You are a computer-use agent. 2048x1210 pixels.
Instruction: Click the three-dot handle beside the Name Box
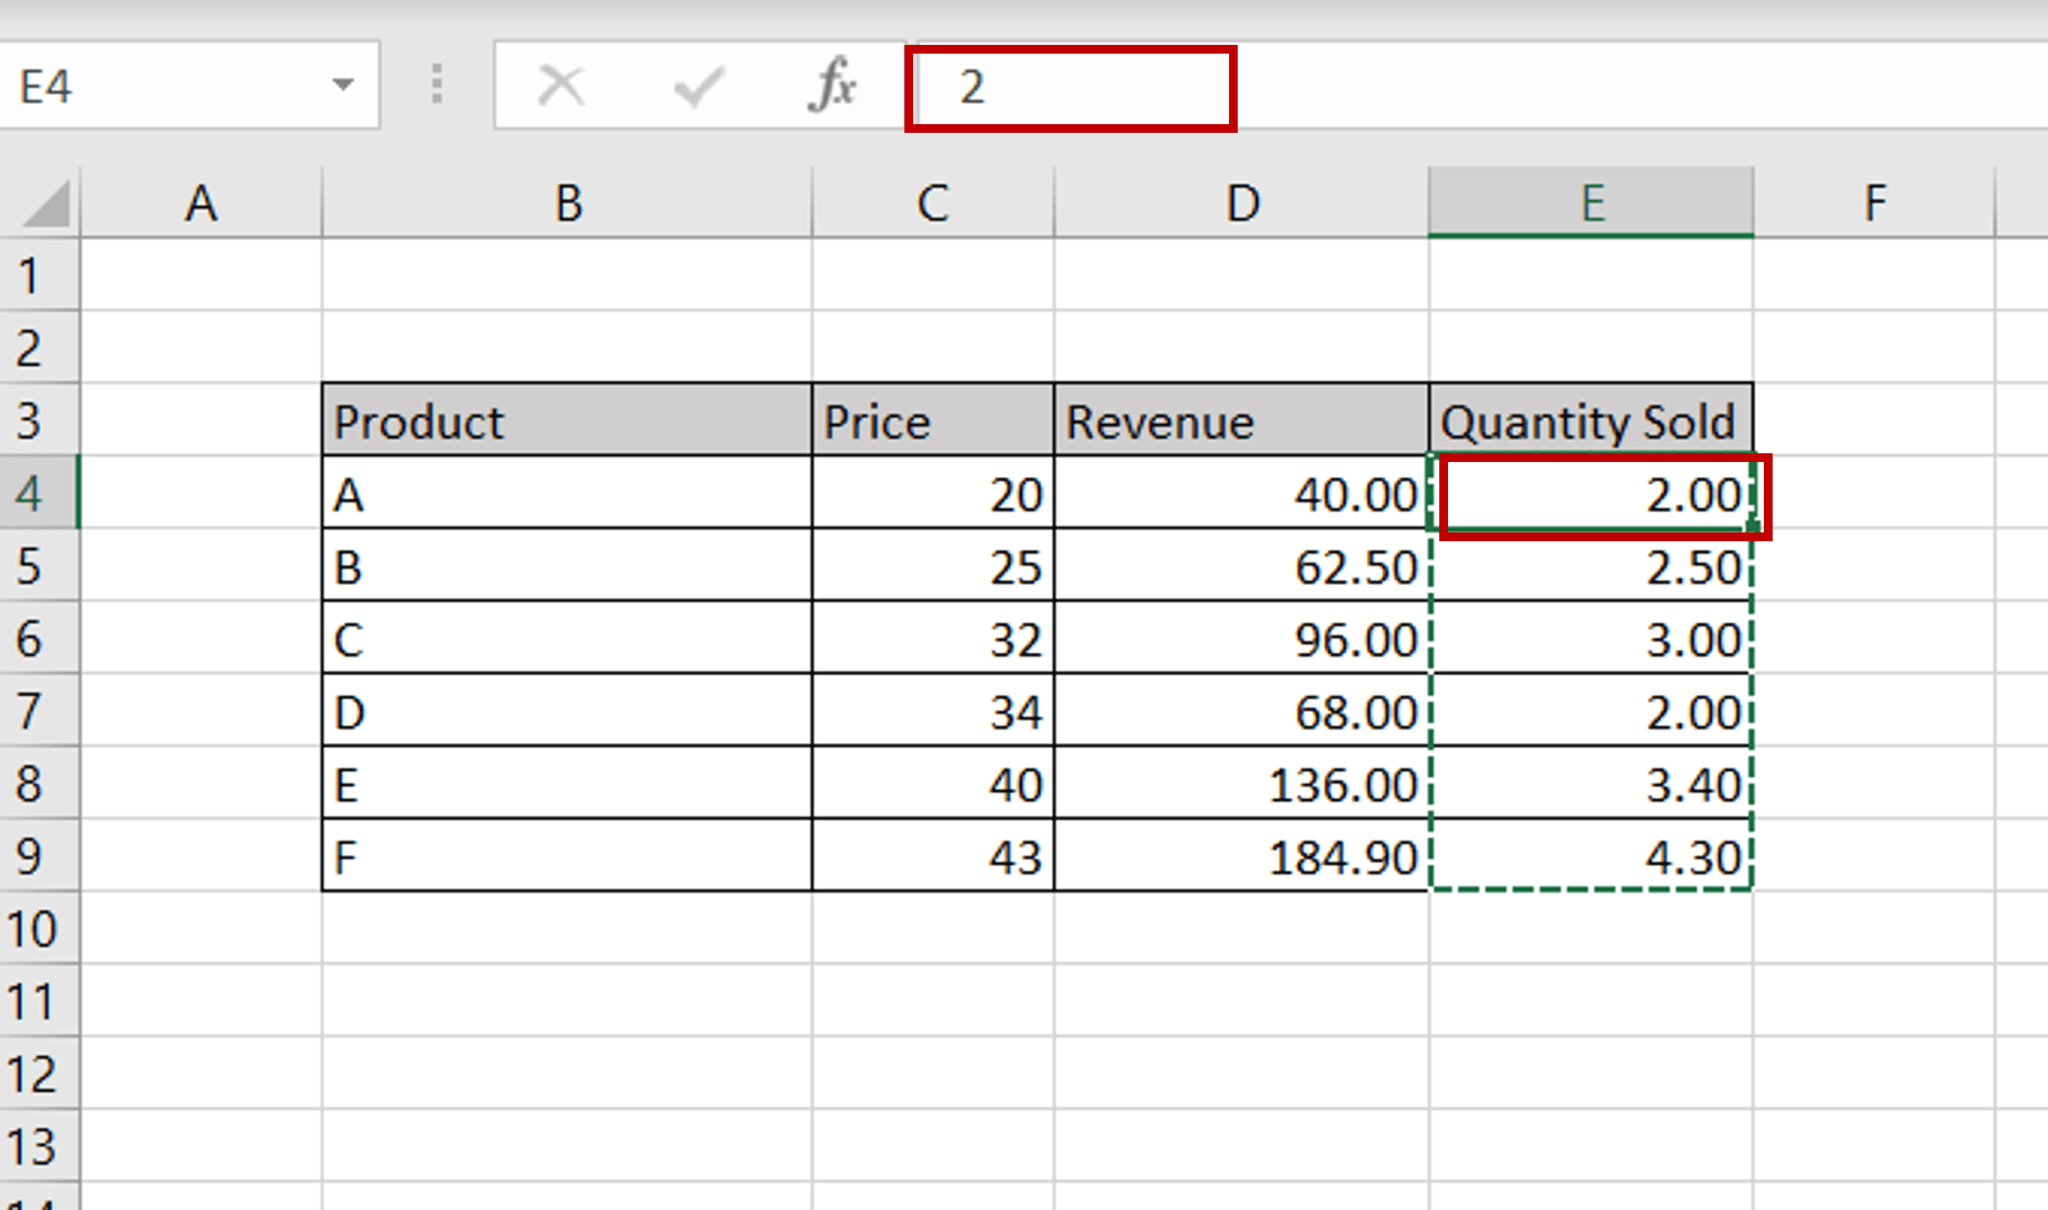(x=437, y=87)
